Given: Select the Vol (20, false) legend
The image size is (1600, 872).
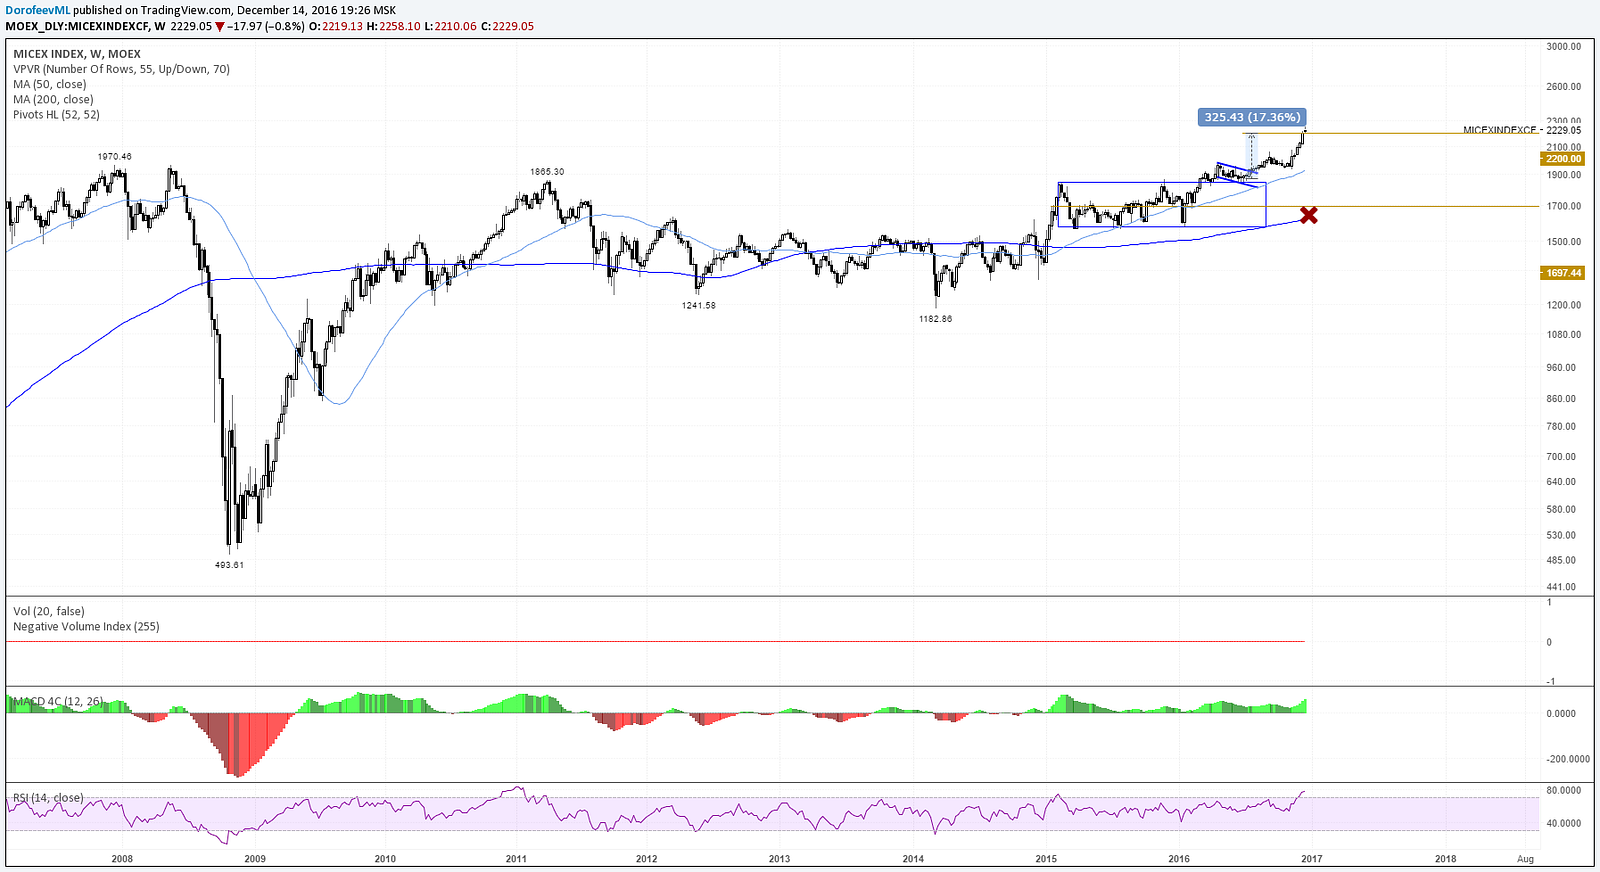Looking at the screenshot, I should tap(49, 611).
